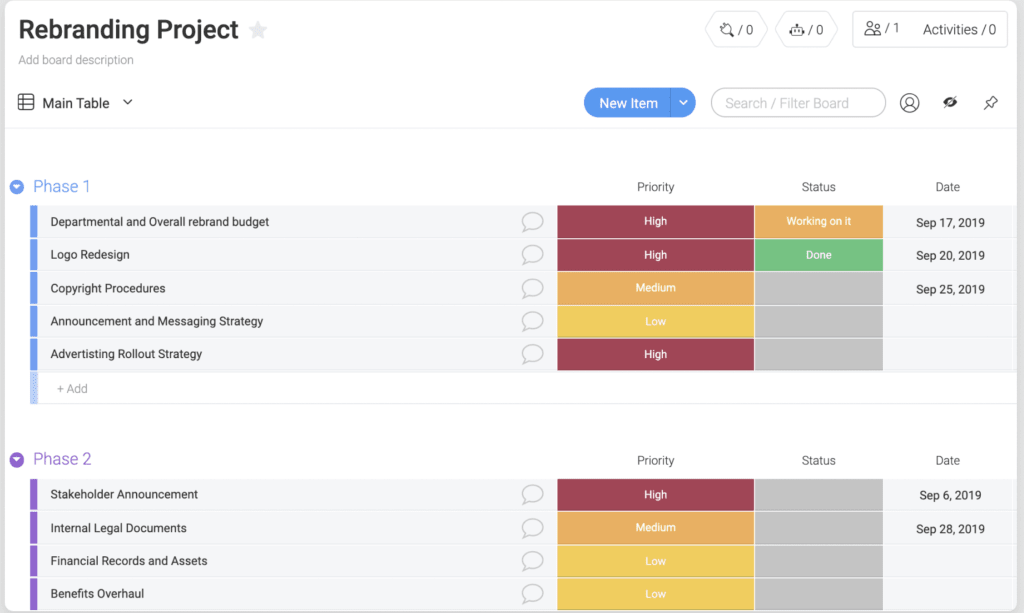Open chat bubble on Stakeholder Announcement
The height and width of the screenshot is (613, 1024).
pos(531,494)
